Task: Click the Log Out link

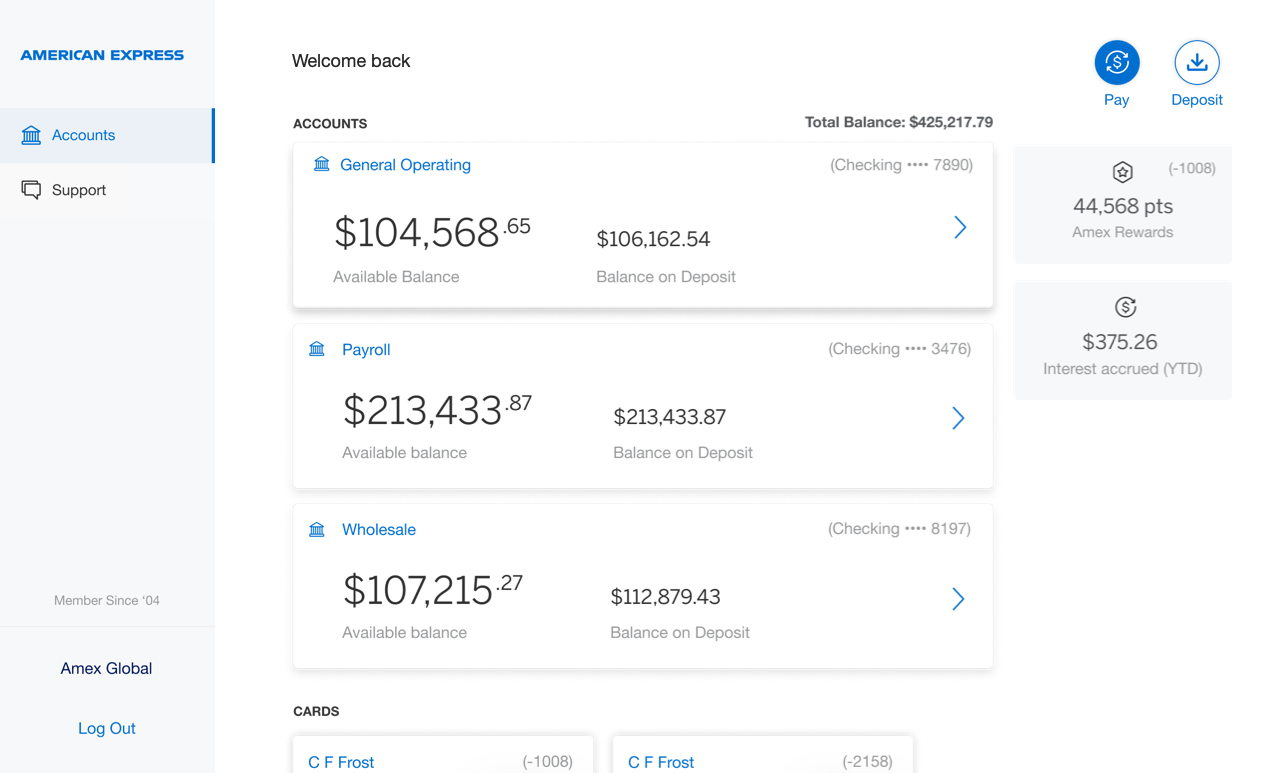Action: pos(107,728)
